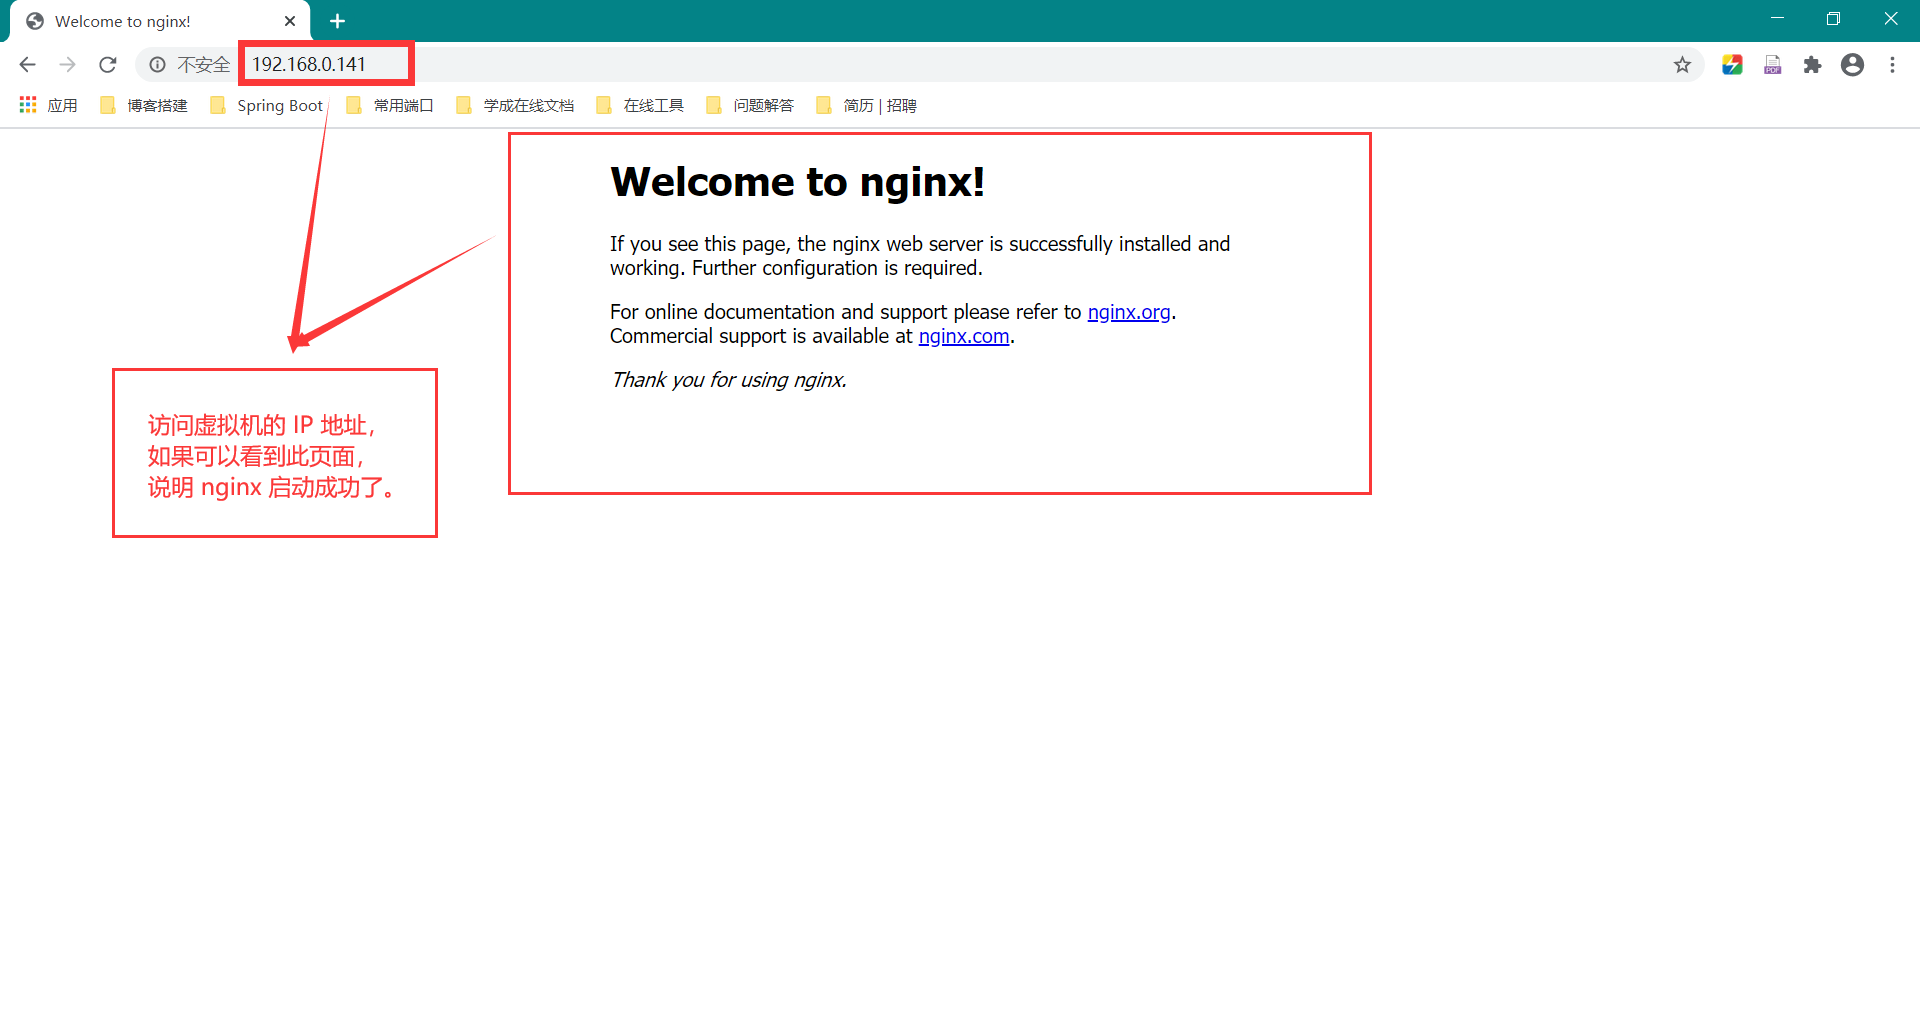Follow the nginx.com link
Screen dimensions: 1920x1030
pos(963,336)
